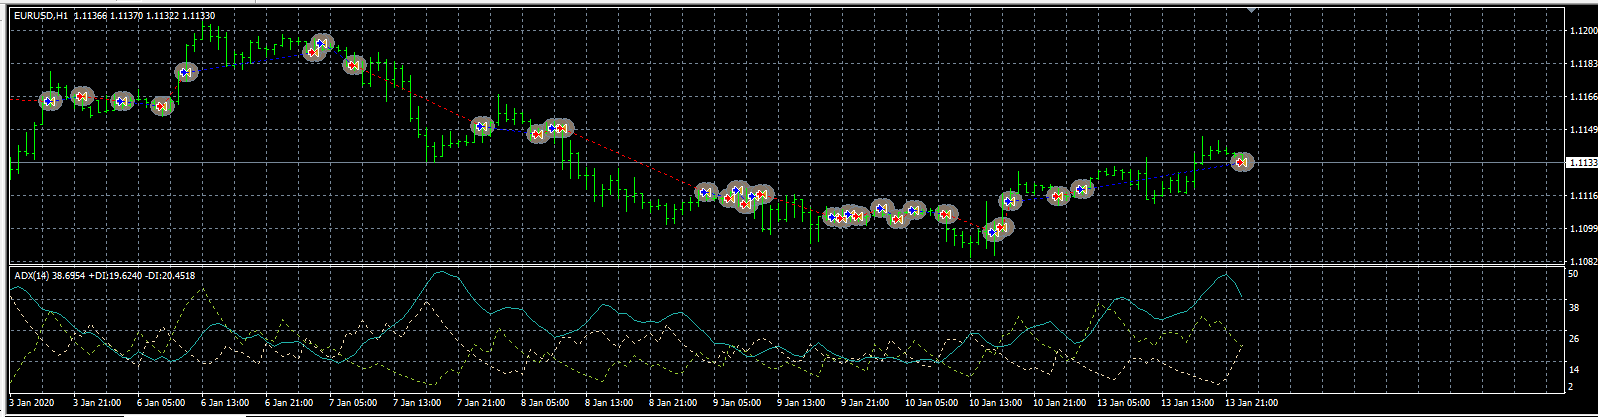Click the '10 Jan 13:00' time label
Viewport: 1598px width, 417px height.
pos(995,403)
